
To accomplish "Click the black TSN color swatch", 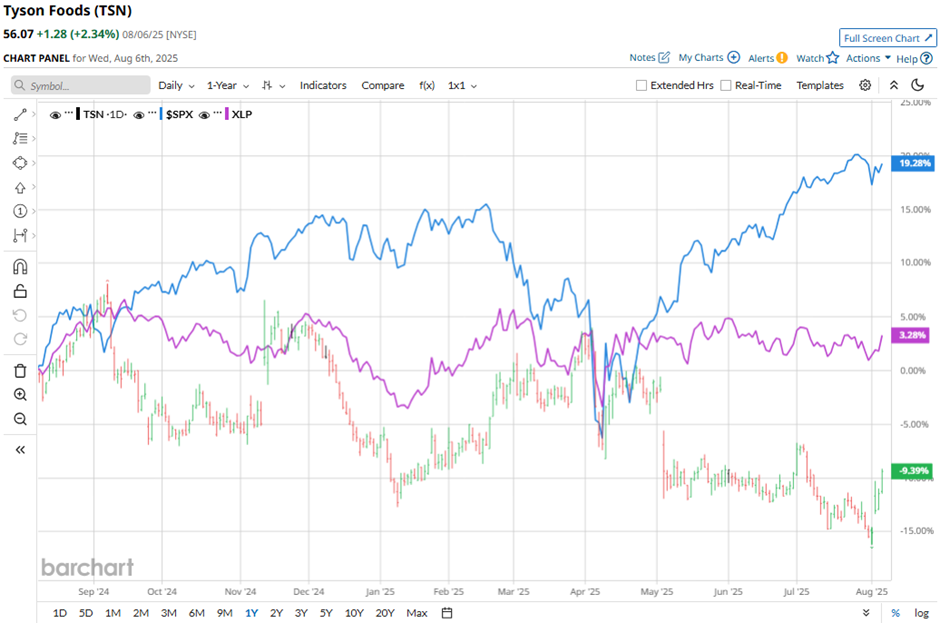I will pos(78,114).
